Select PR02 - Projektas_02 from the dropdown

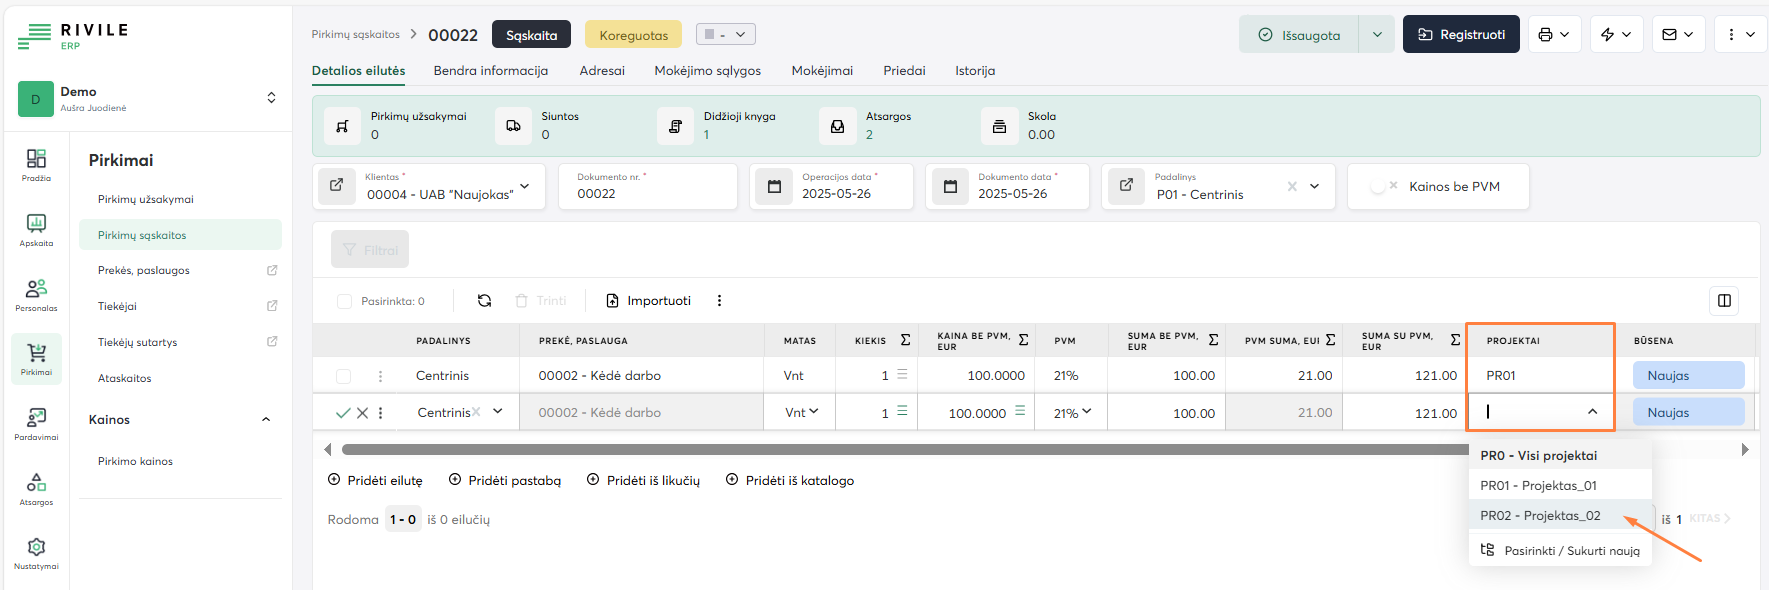point(1540,516)
